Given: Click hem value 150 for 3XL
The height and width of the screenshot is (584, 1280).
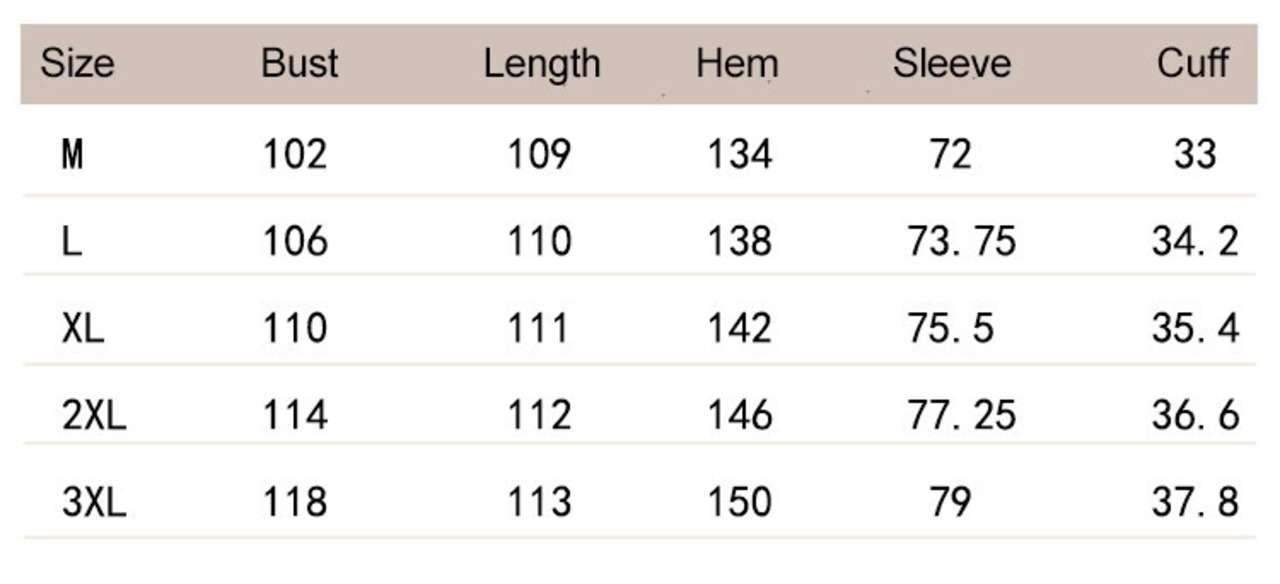Looking at the screenshot, I should (x=739, y=502).
